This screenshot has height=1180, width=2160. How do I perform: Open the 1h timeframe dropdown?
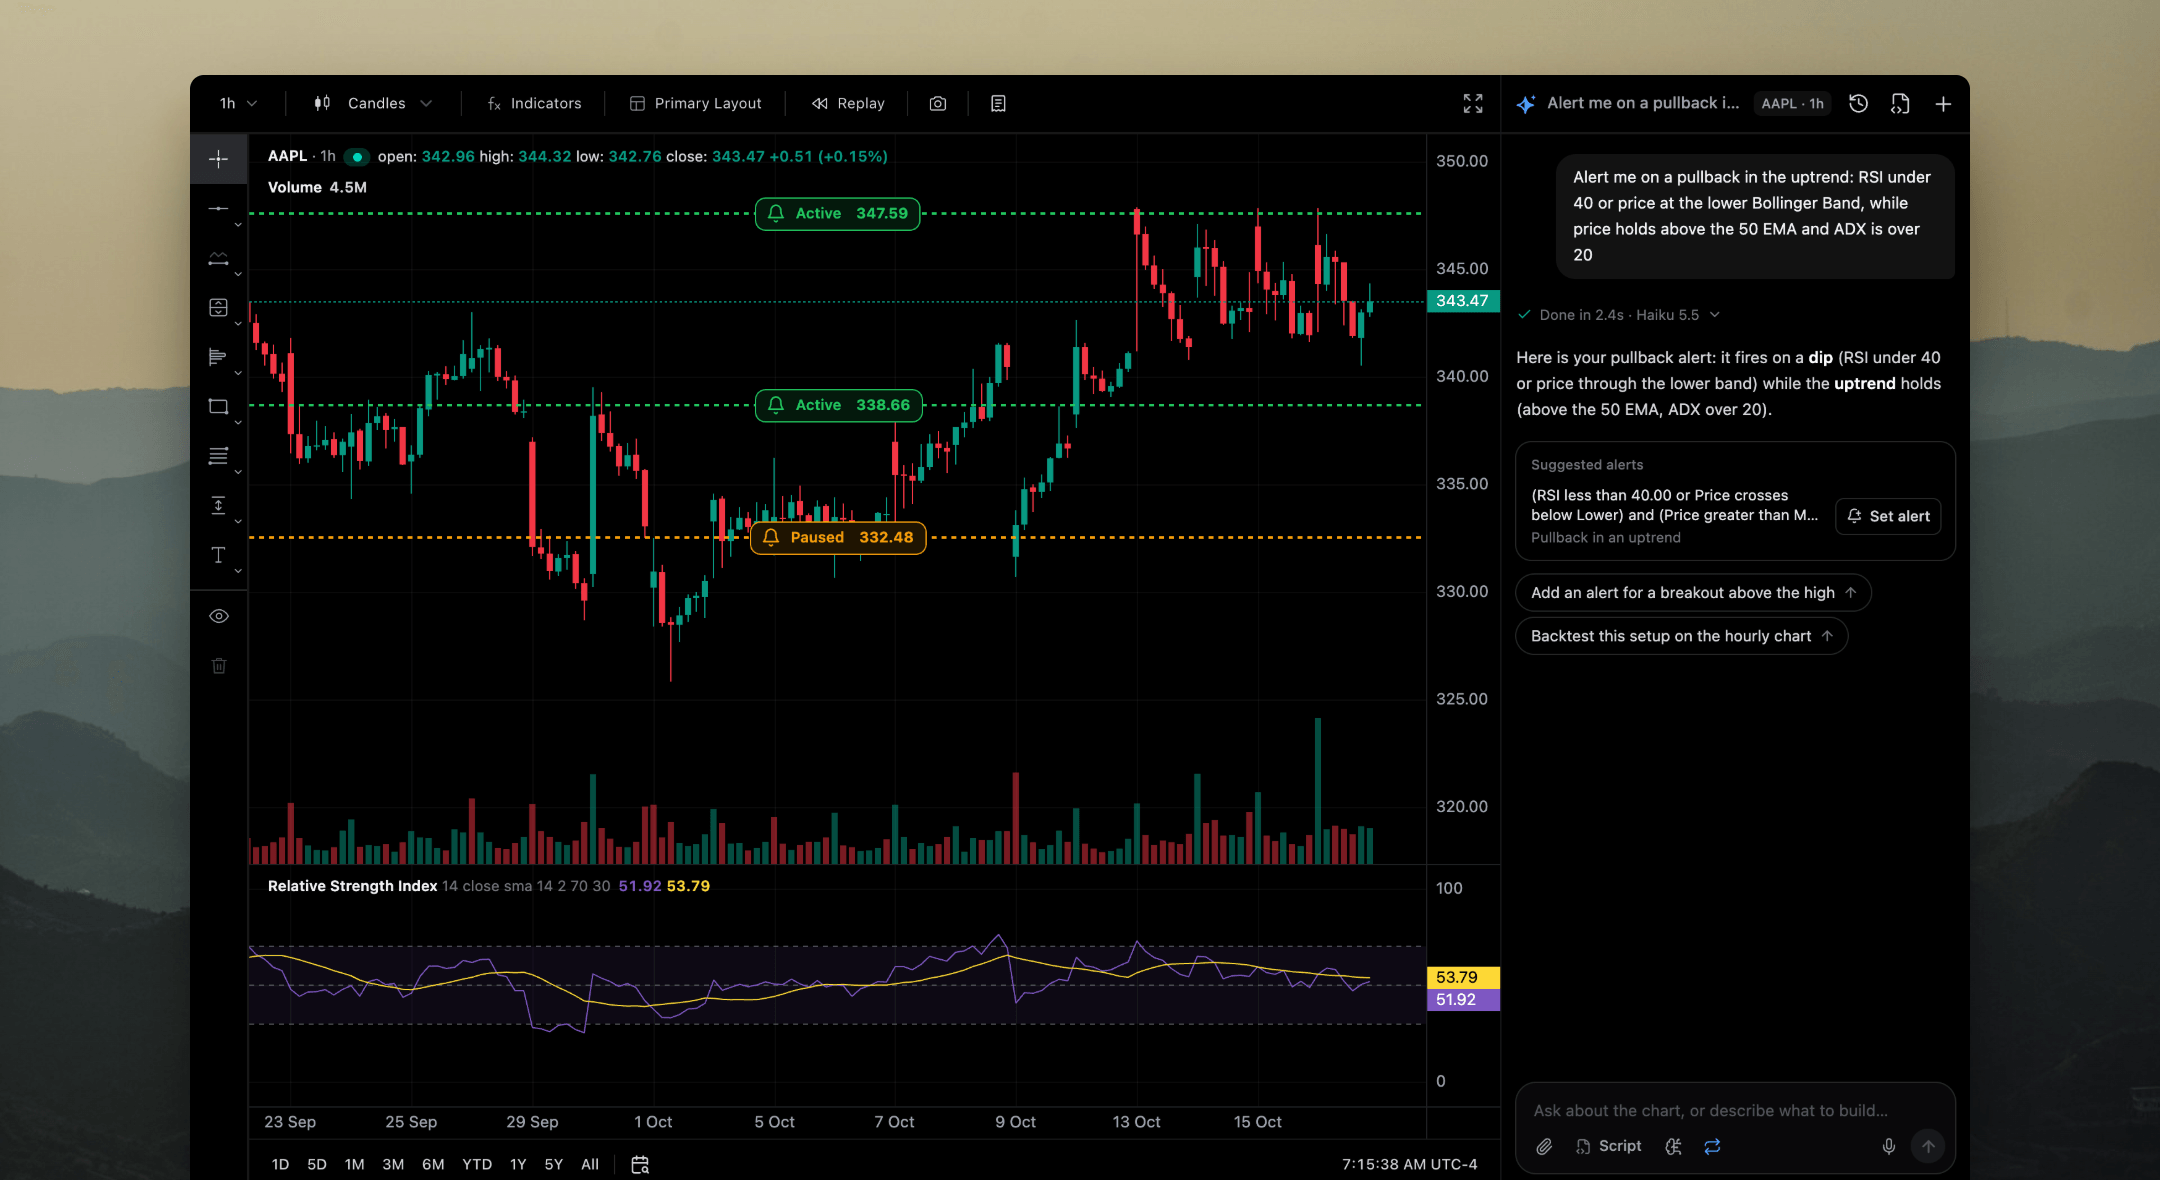coord(238,103)
